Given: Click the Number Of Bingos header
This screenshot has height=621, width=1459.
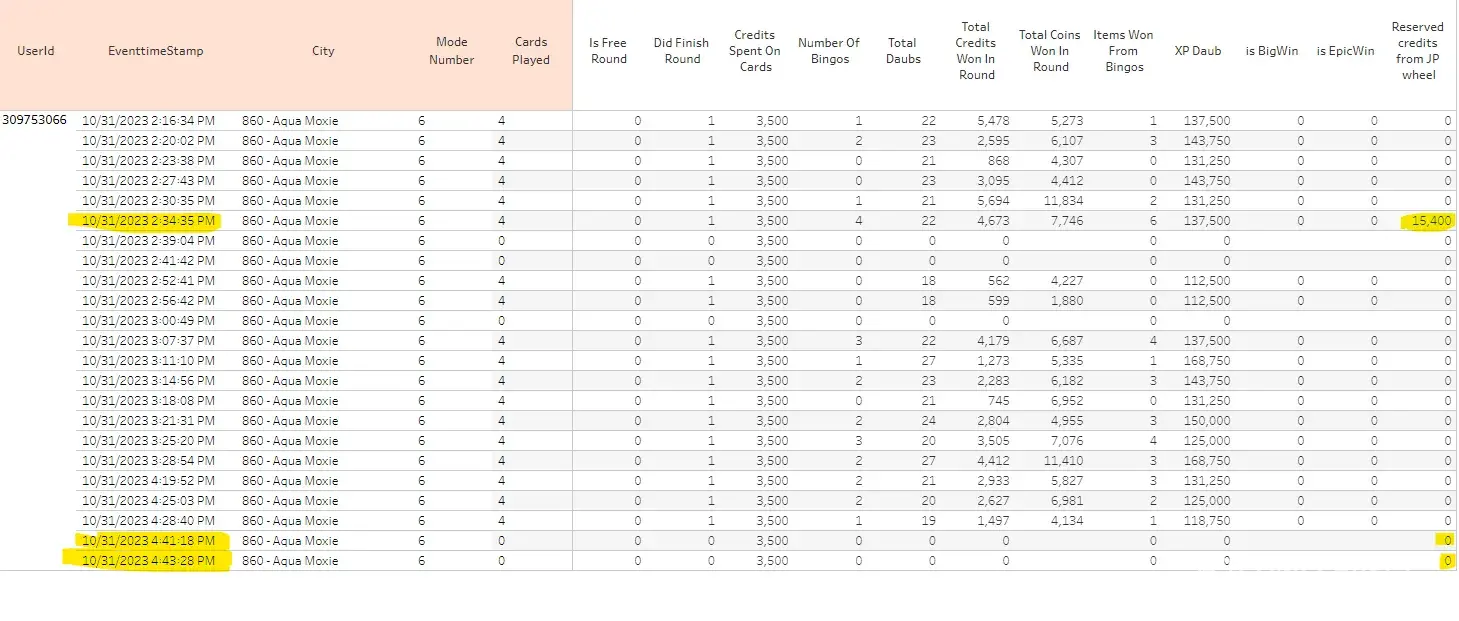Looking at the screenshot, I should coord(829,51).
